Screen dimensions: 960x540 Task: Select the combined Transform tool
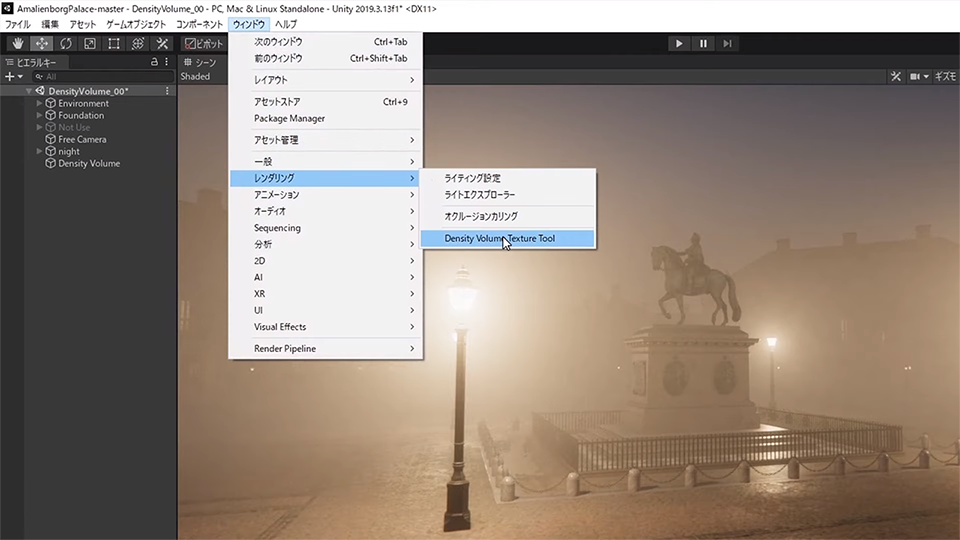pos(138,44)
